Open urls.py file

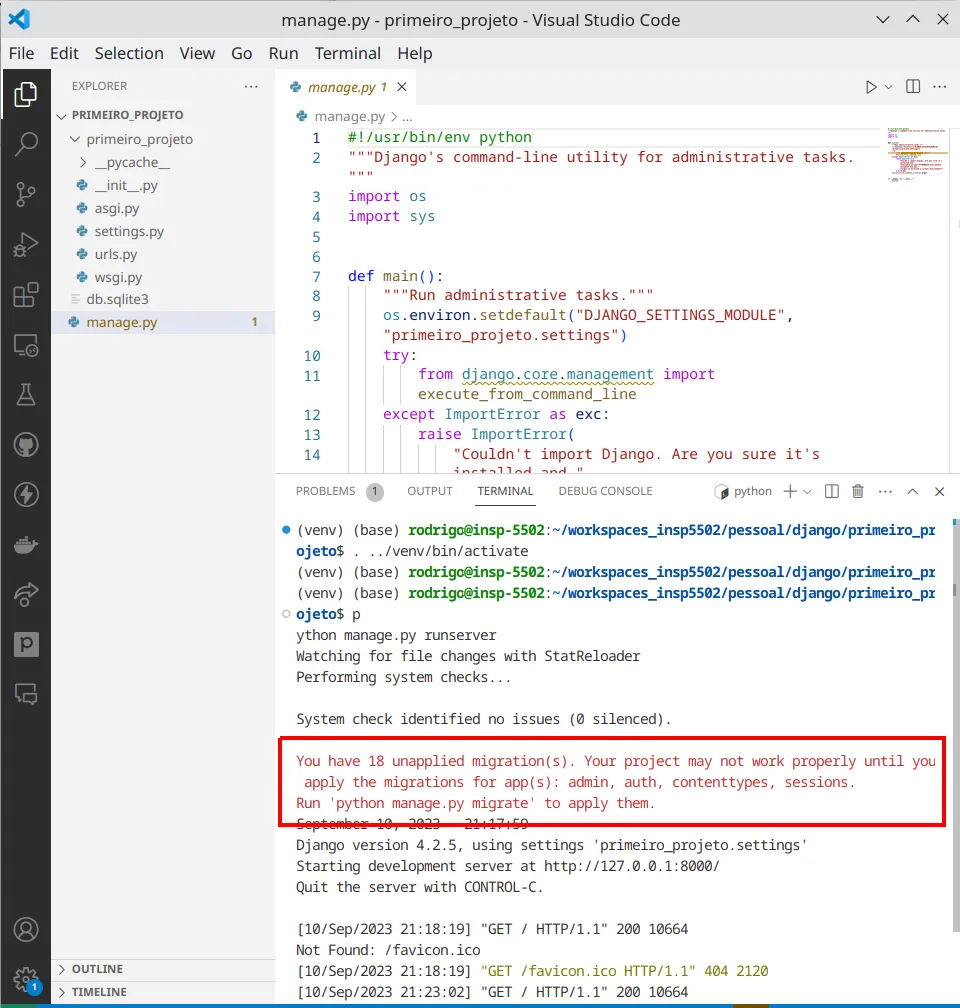click(116, 254)
